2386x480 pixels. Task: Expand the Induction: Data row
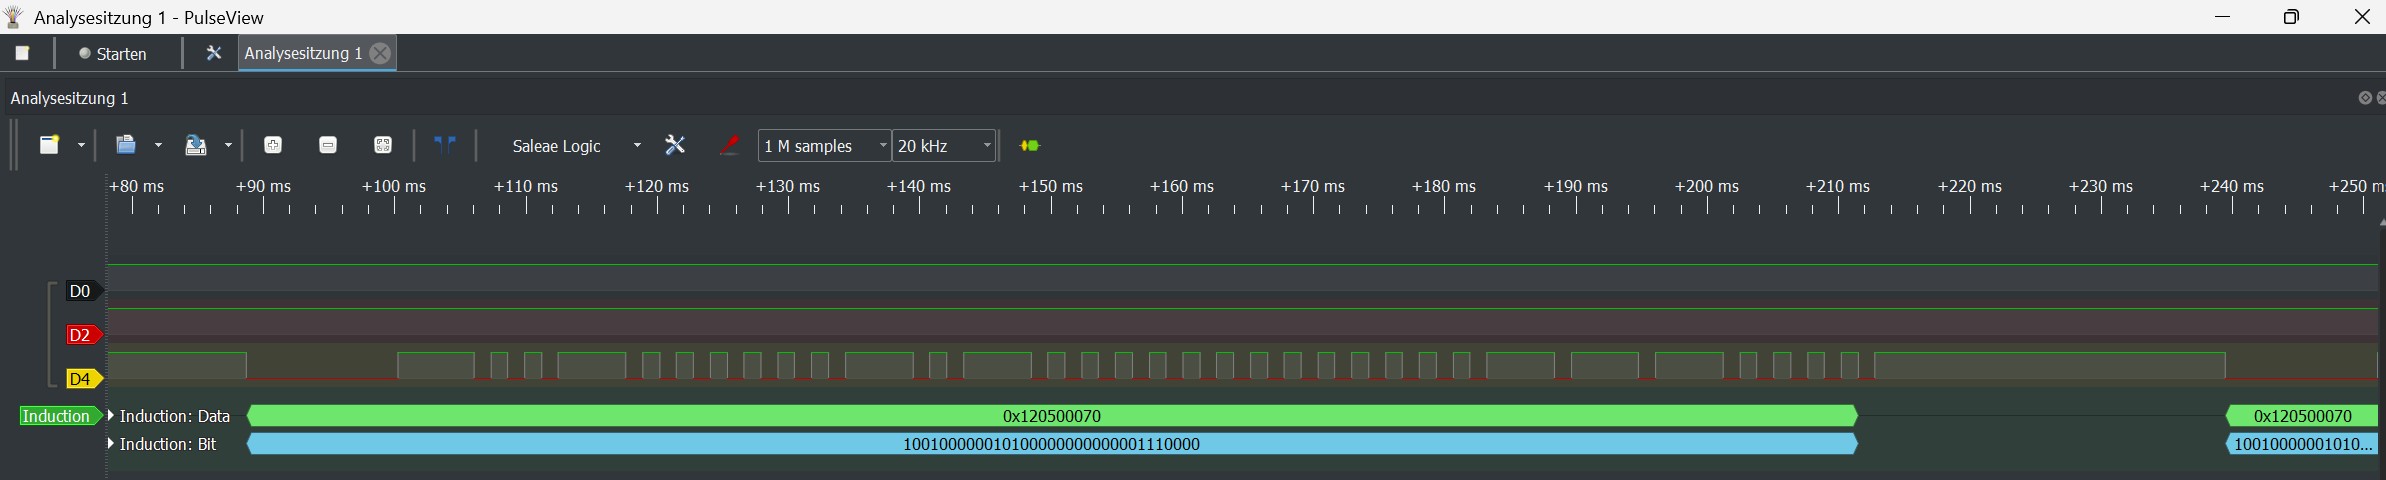point(111,416)
